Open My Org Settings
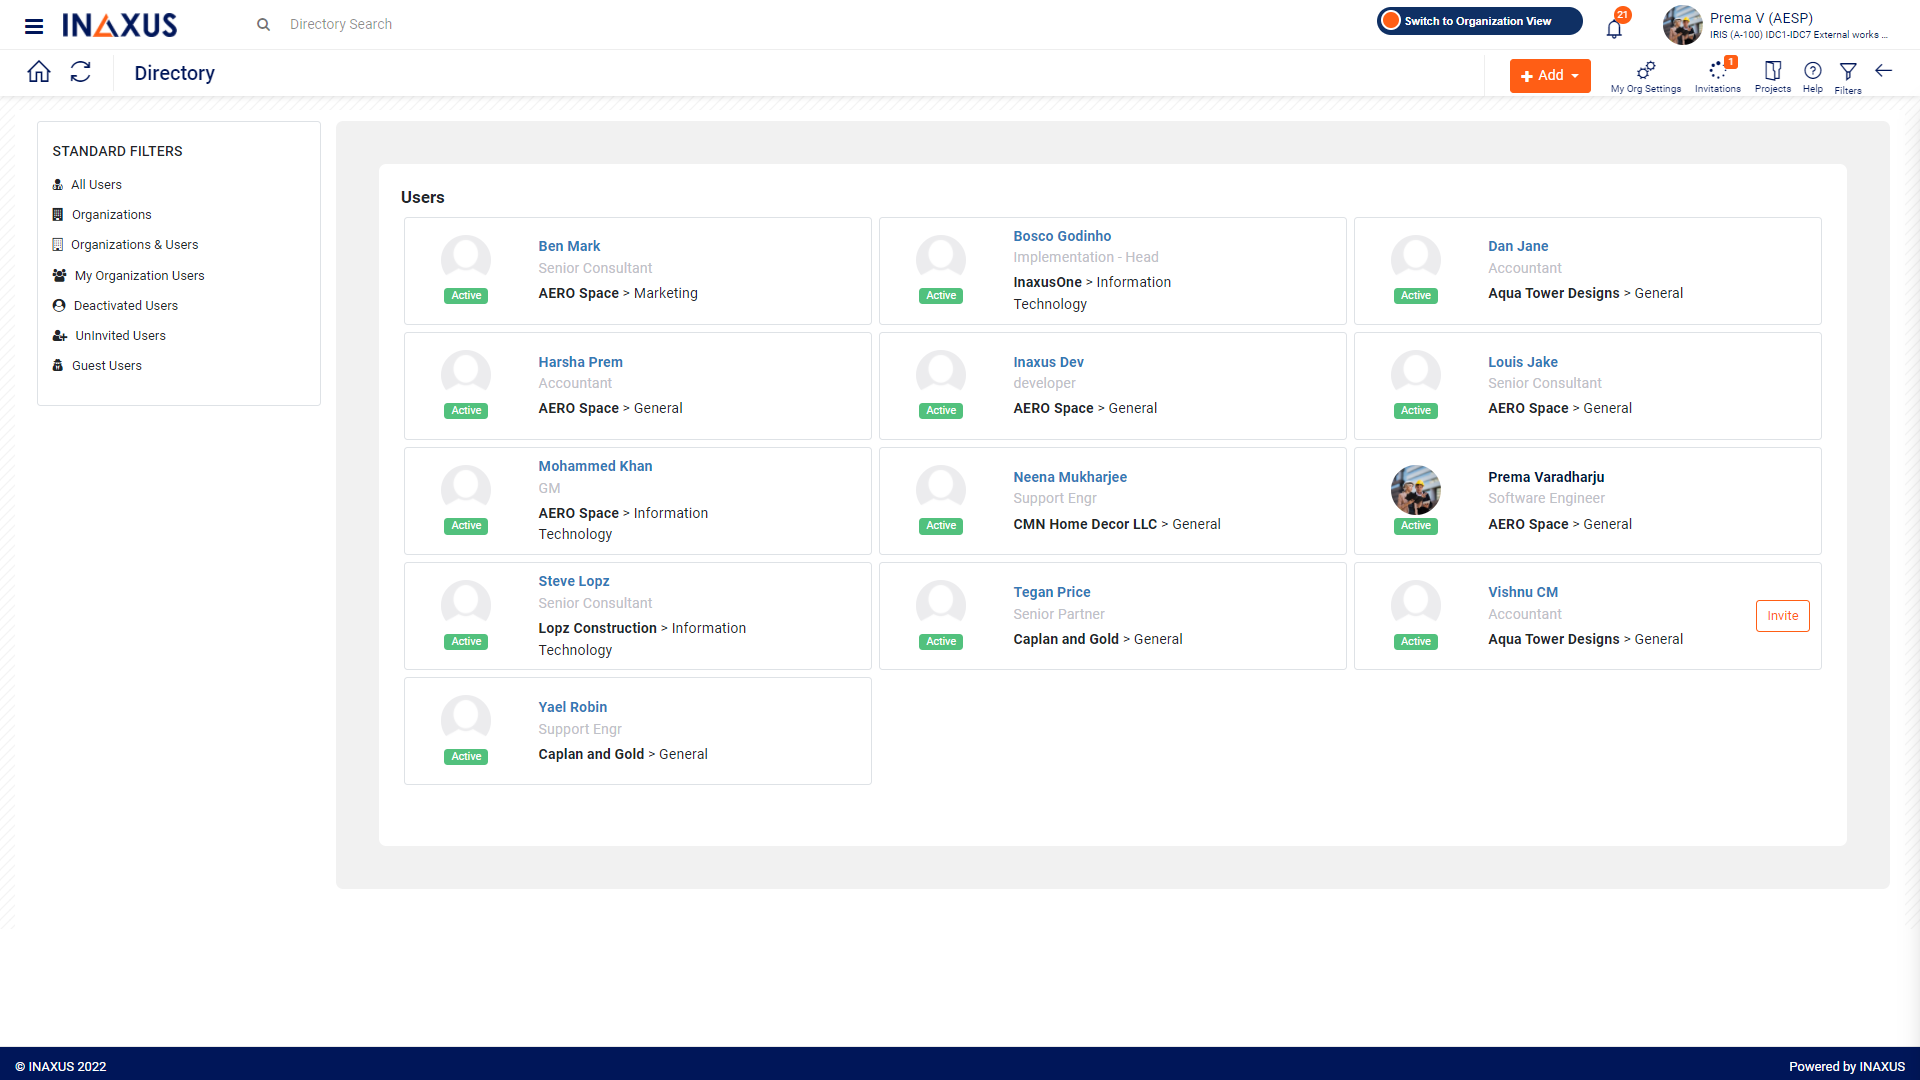This screenshot has width=1920, height=1080. [x=1645, y=75]
